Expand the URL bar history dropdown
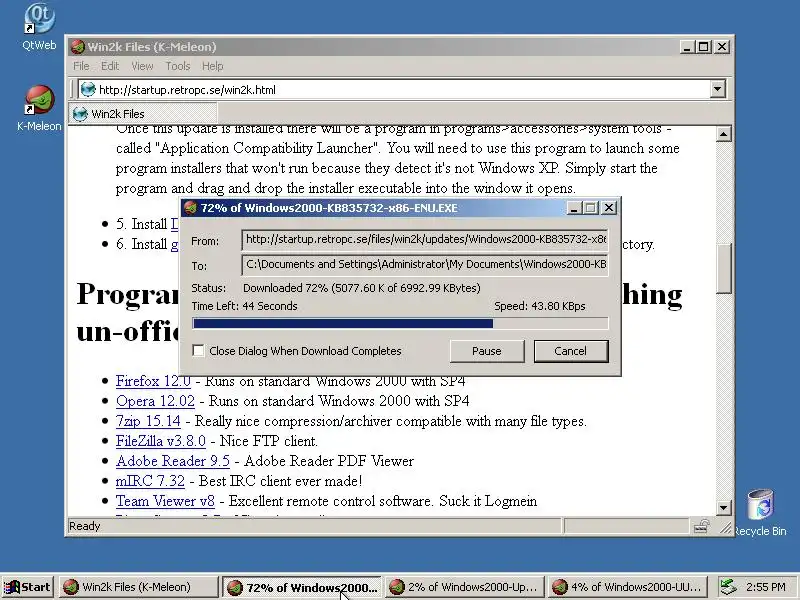This screenshot has height=600, width=800. [717, 90]
